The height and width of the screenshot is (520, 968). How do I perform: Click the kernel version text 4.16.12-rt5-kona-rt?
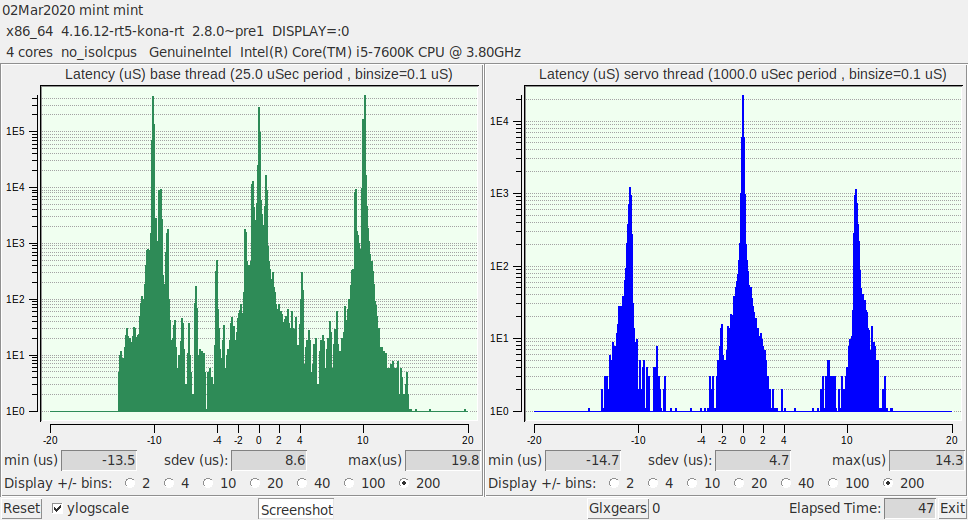coord(122,31)
